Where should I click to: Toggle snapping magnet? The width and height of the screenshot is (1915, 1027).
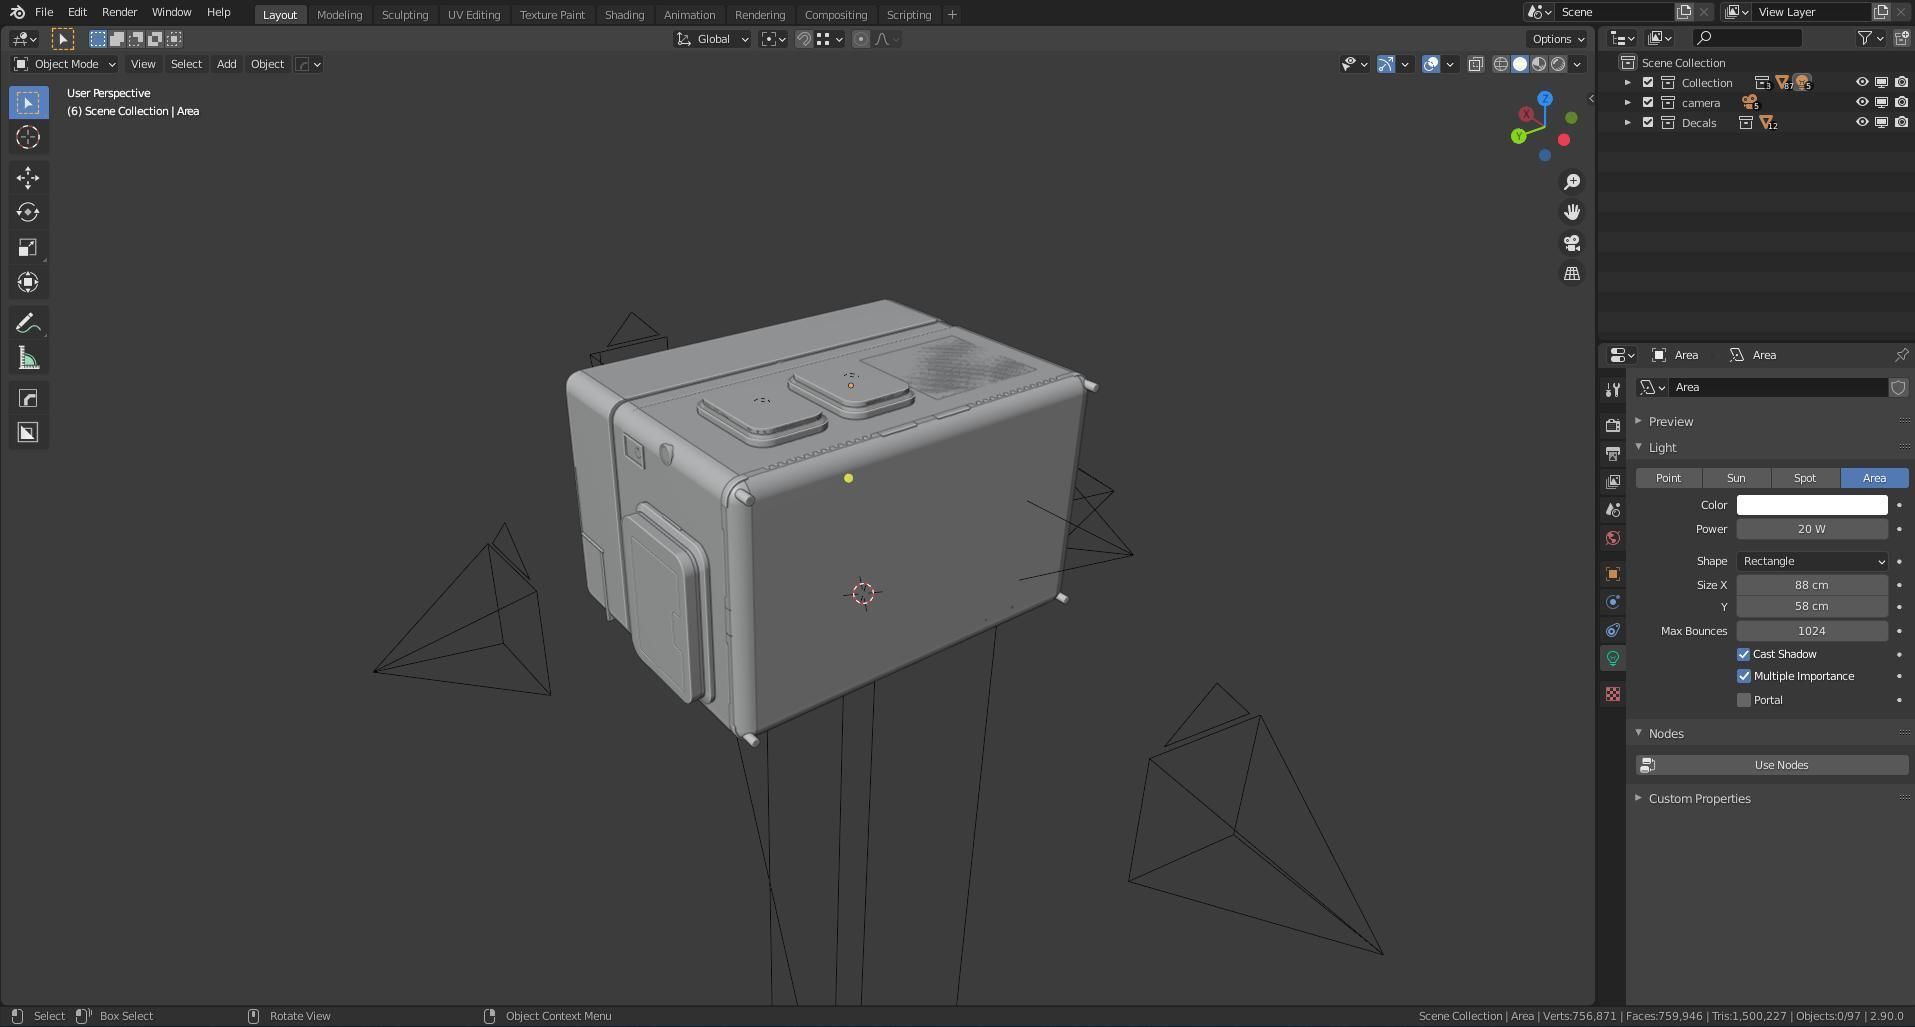pyautogui.click(x=804, y=39)
